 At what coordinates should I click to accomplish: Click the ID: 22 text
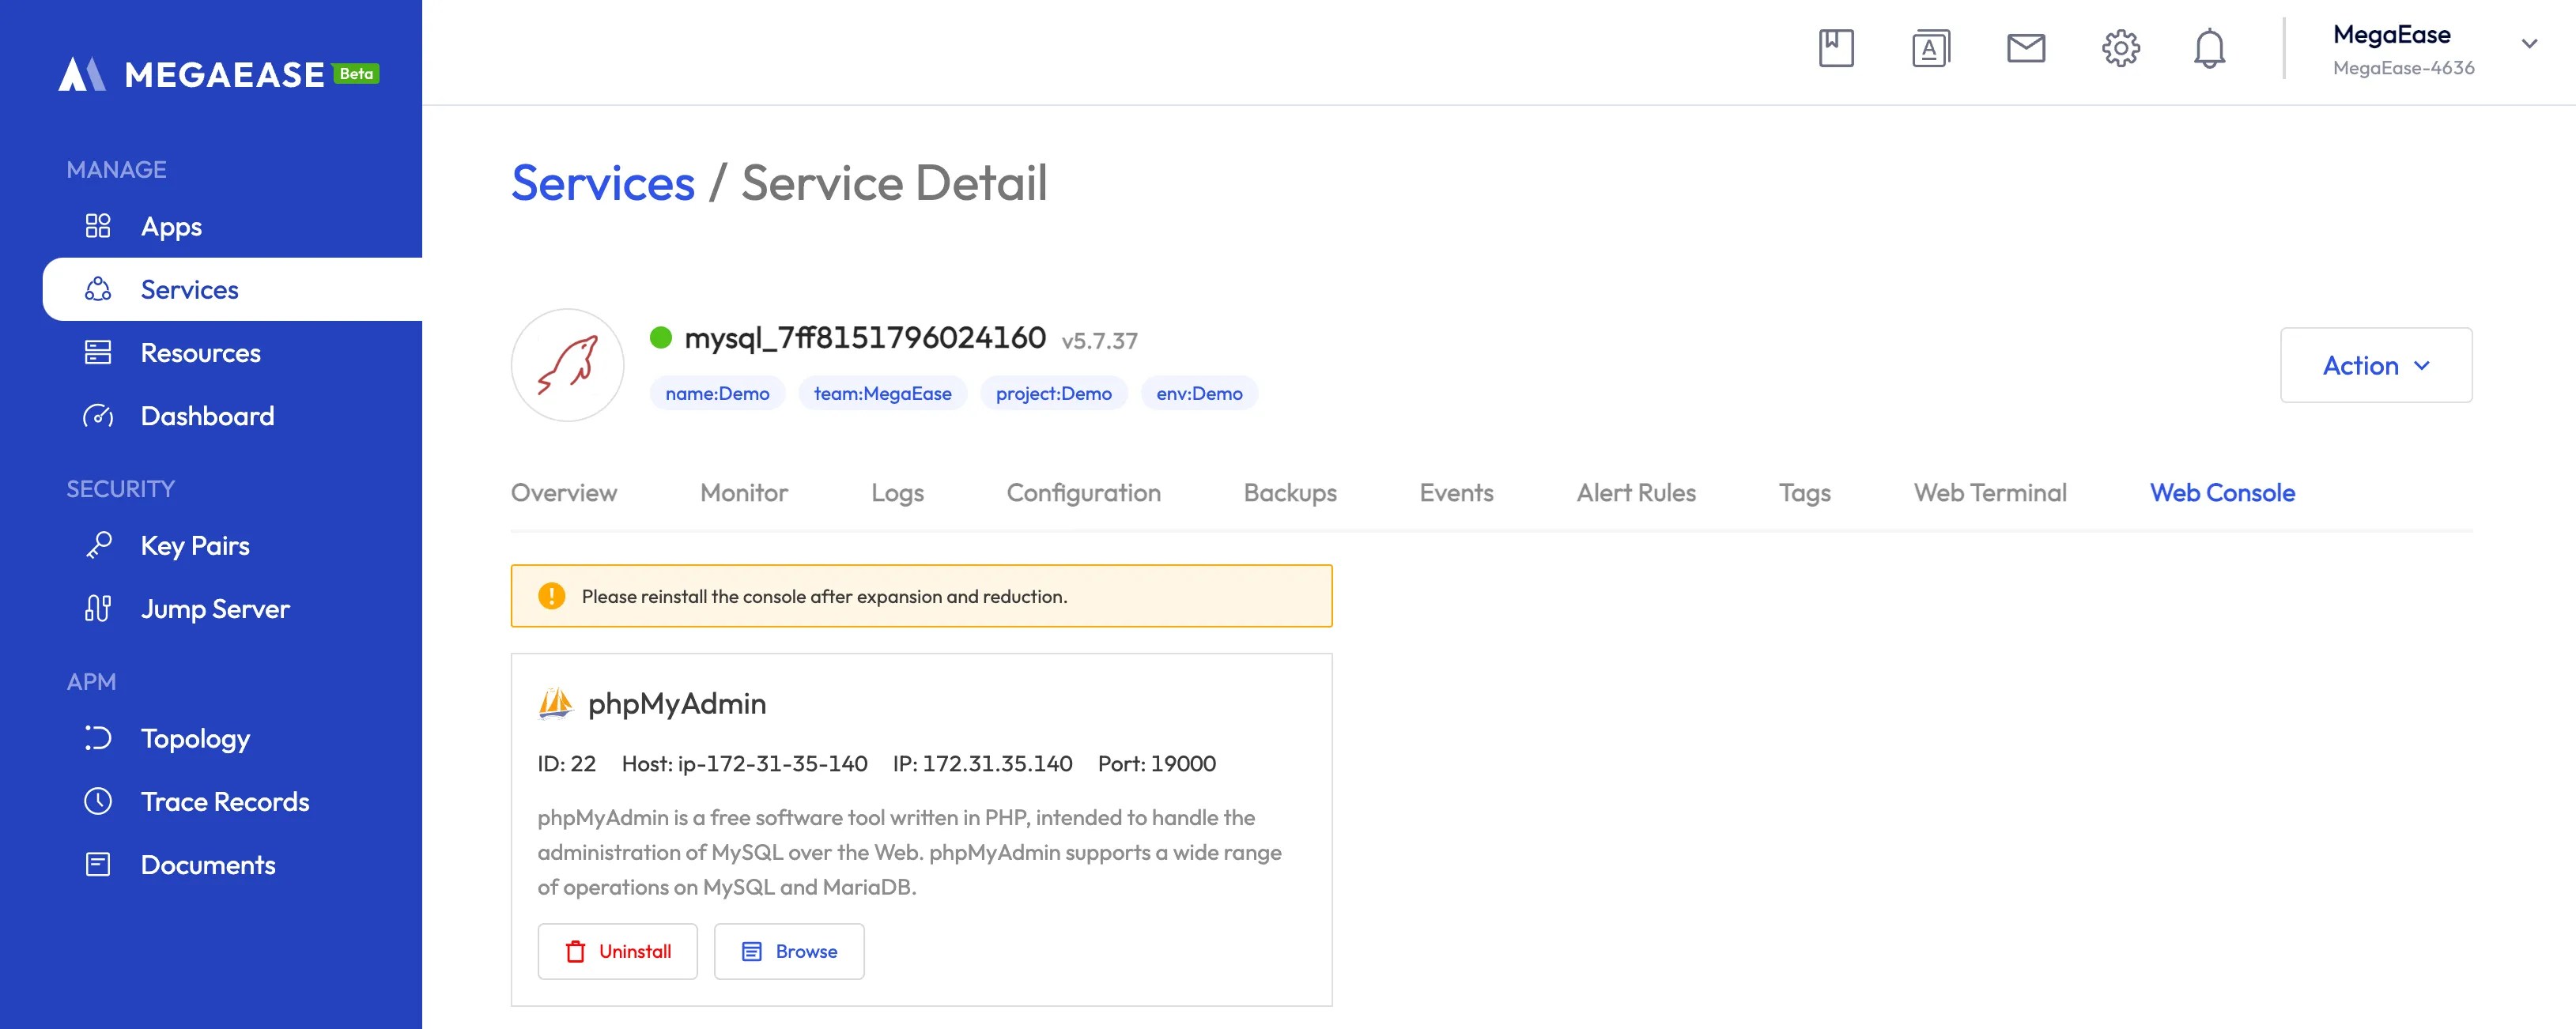(x=566, y=764)
